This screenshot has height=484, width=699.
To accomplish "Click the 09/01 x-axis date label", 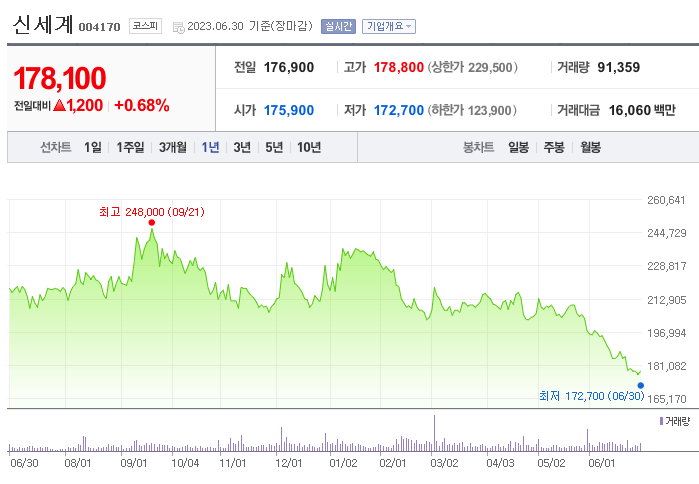I will click(x=134, y=463).
